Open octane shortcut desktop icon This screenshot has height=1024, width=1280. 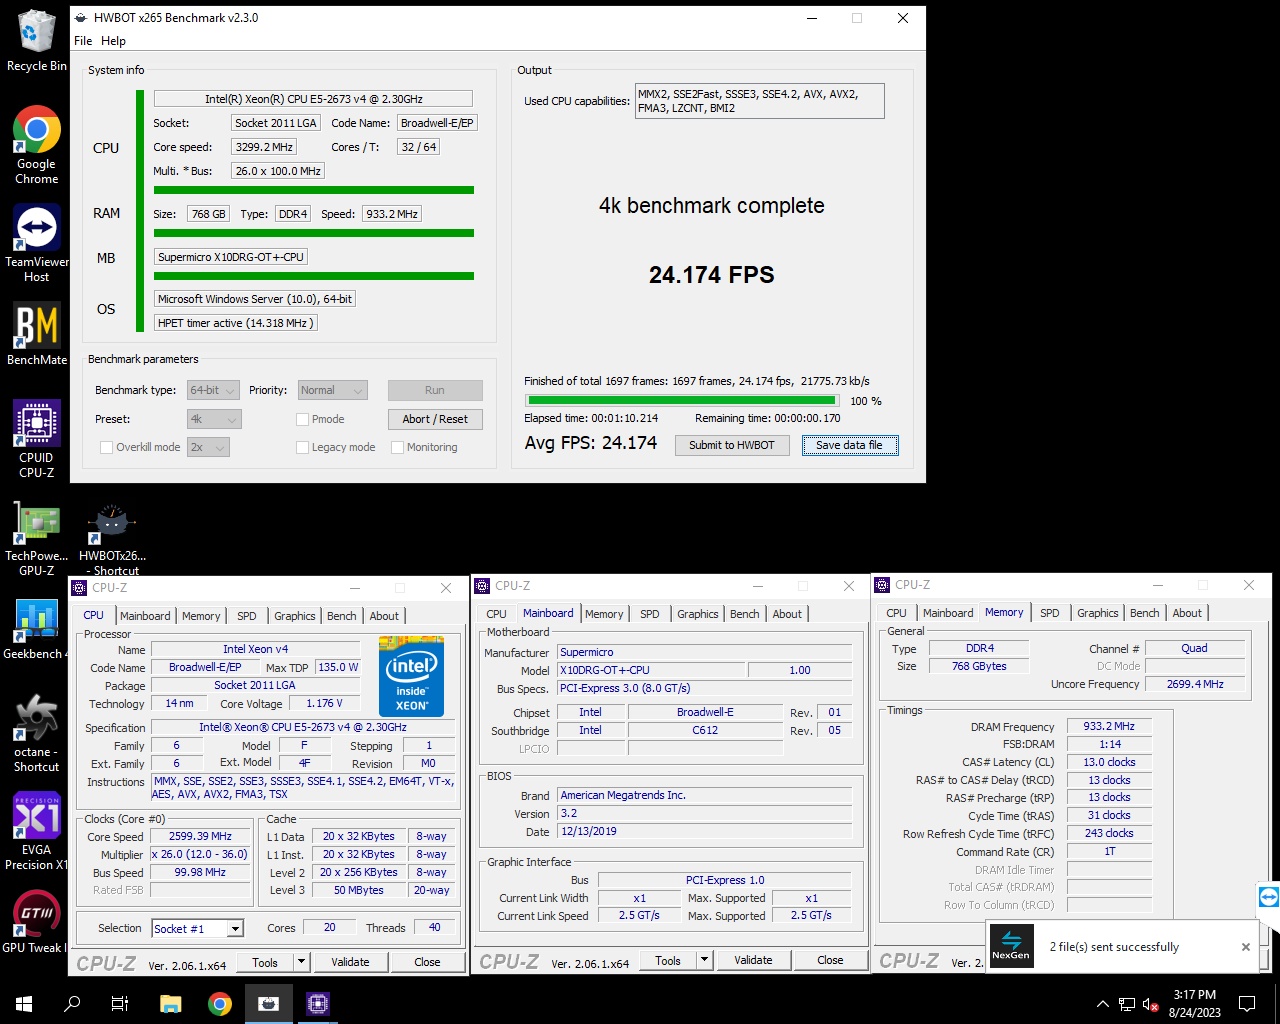36,733
